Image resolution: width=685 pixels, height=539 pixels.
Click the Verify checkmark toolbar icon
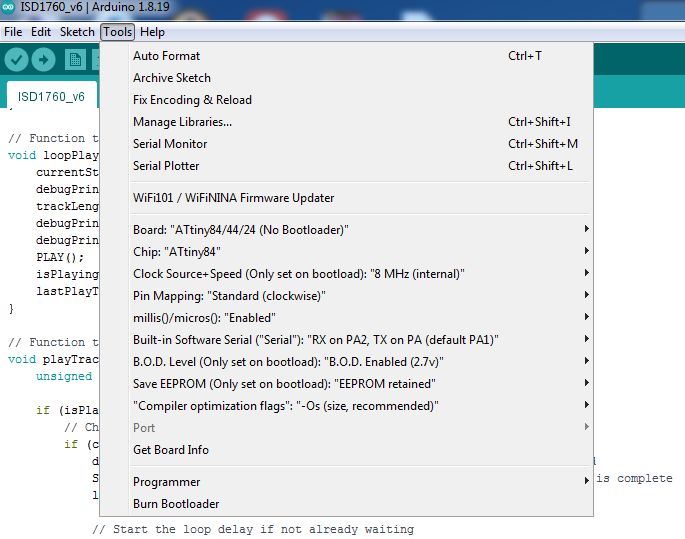click(x=16, y=59)
